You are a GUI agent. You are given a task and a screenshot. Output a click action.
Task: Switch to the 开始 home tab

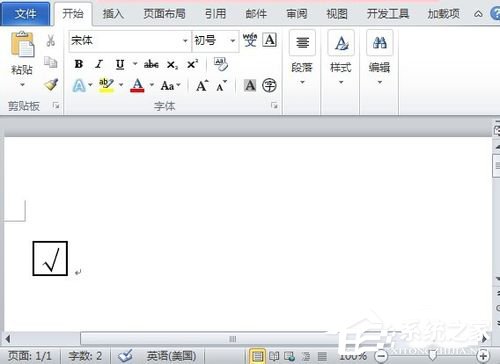click(73, 14)
